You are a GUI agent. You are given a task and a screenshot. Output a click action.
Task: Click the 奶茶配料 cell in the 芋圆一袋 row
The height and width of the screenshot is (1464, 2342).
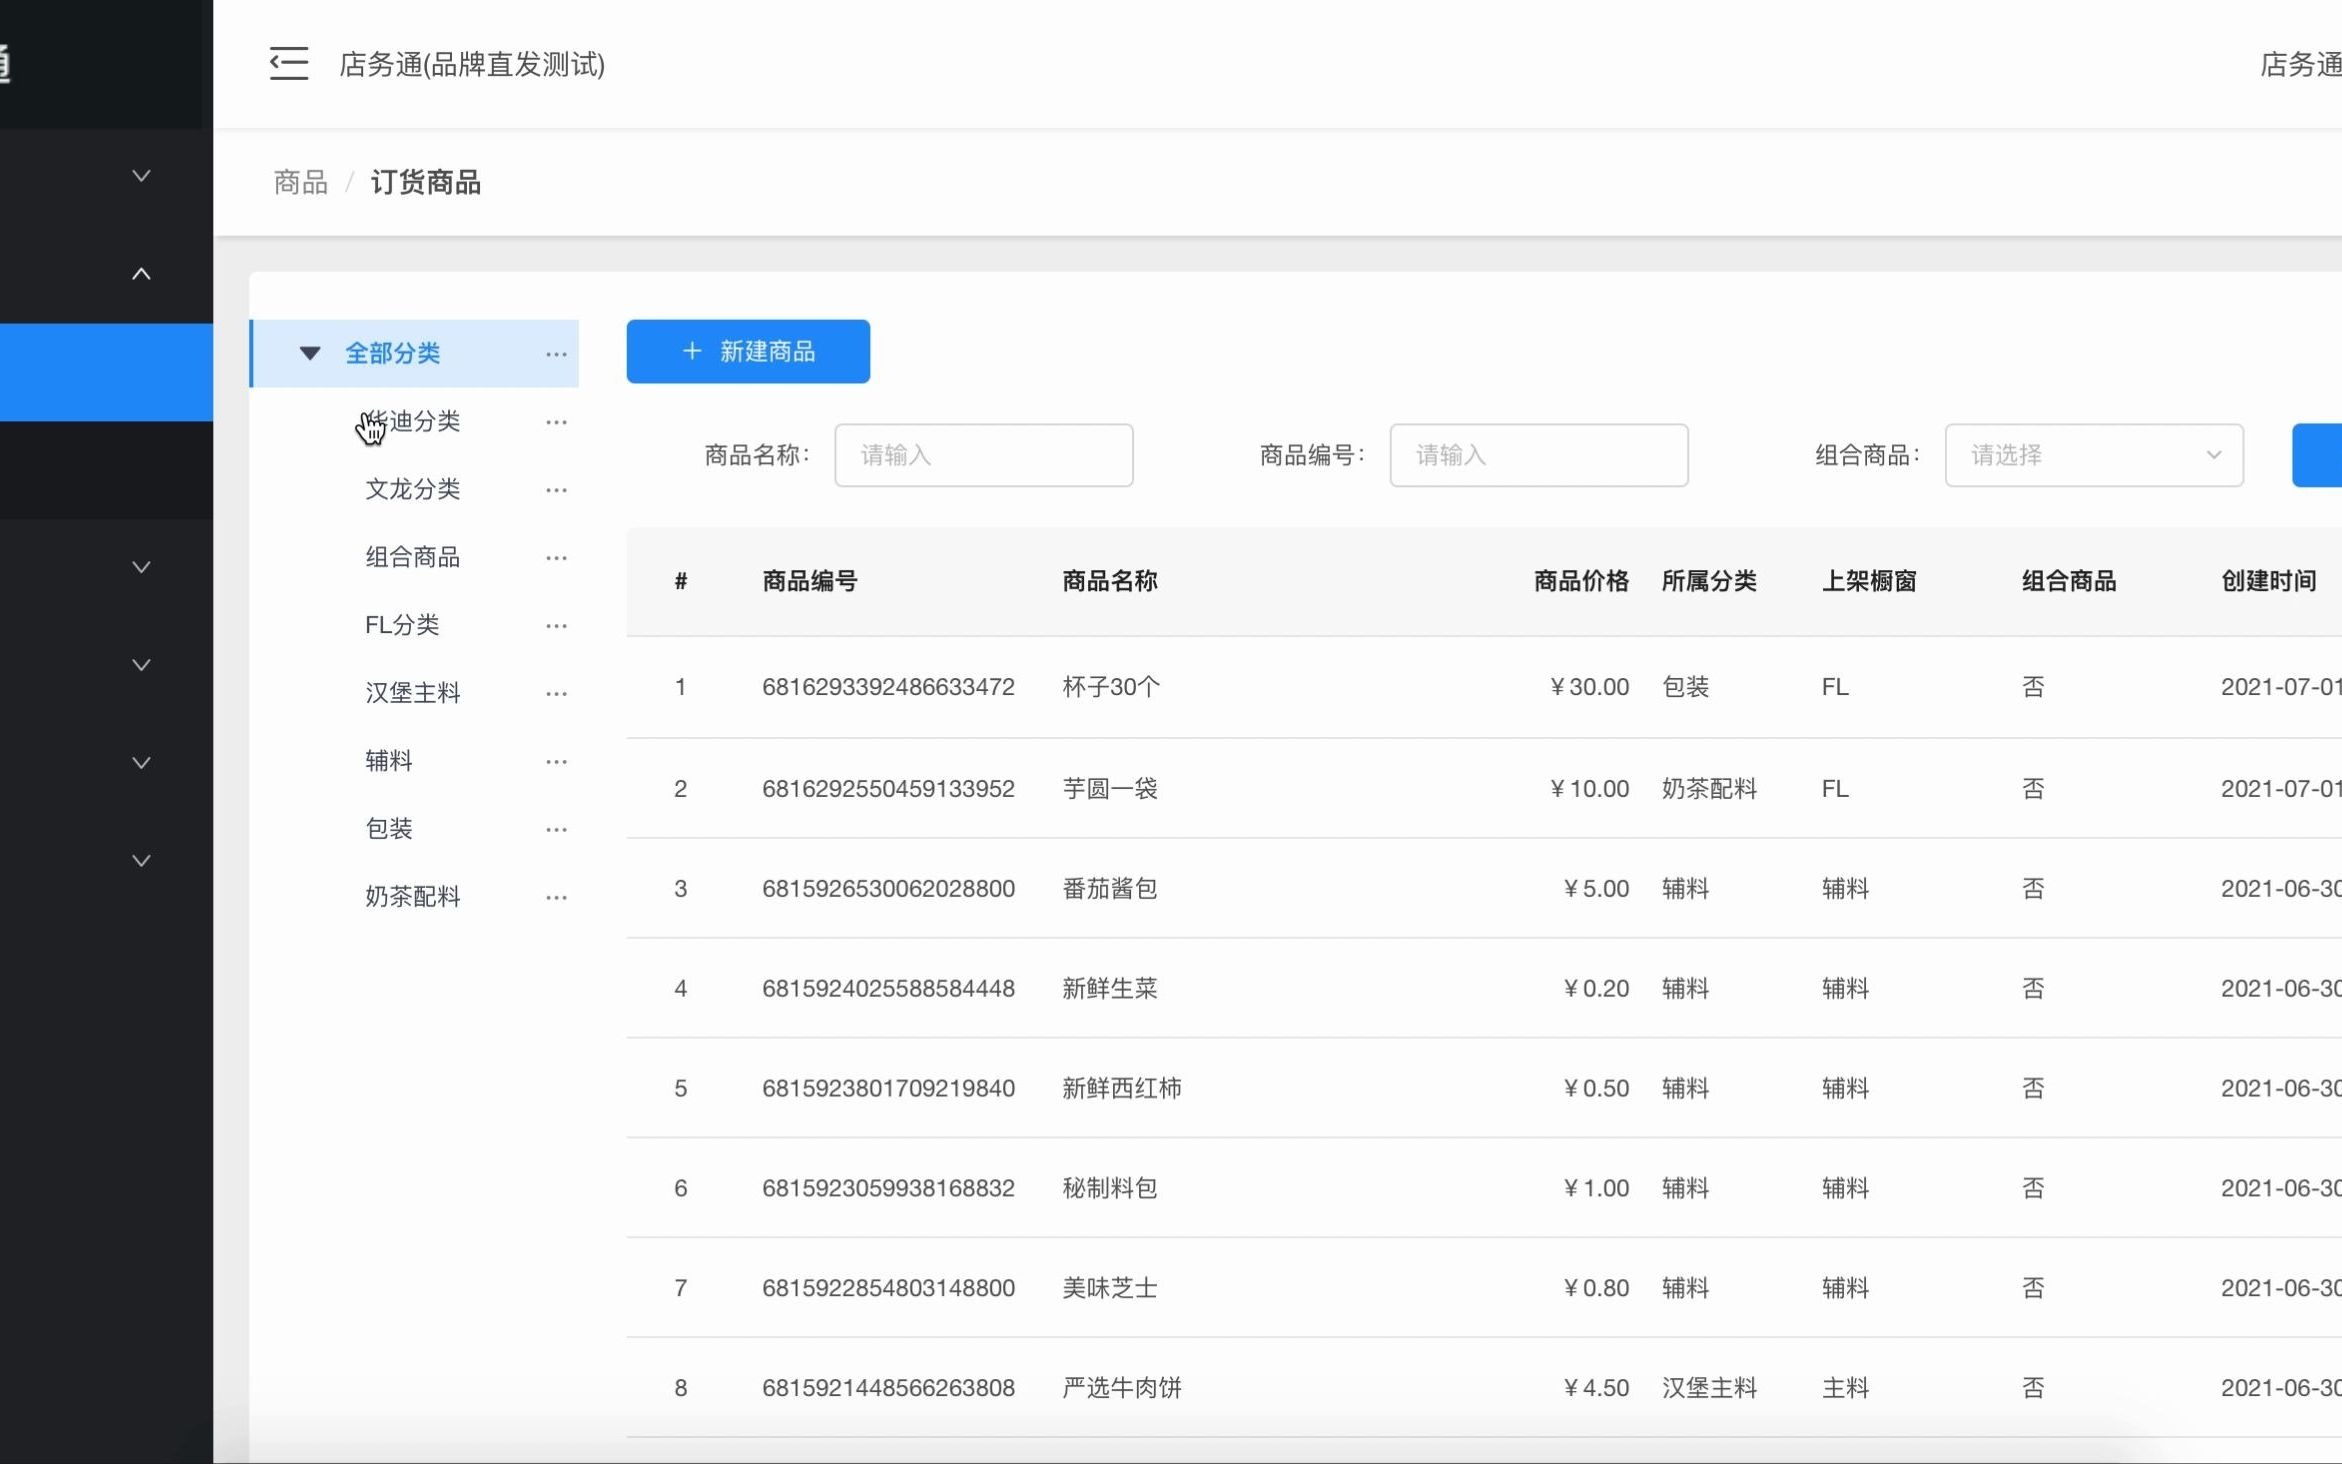1709,789
